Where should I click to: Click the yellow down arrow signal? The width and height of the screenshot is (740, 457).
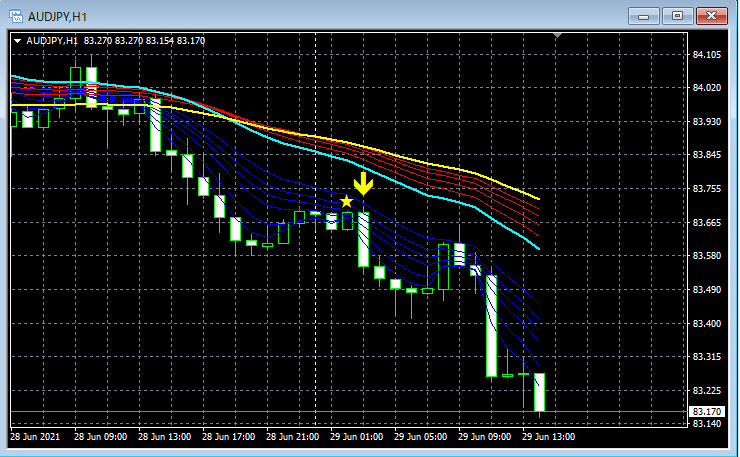pyautogui.click(x=363, y=184)
